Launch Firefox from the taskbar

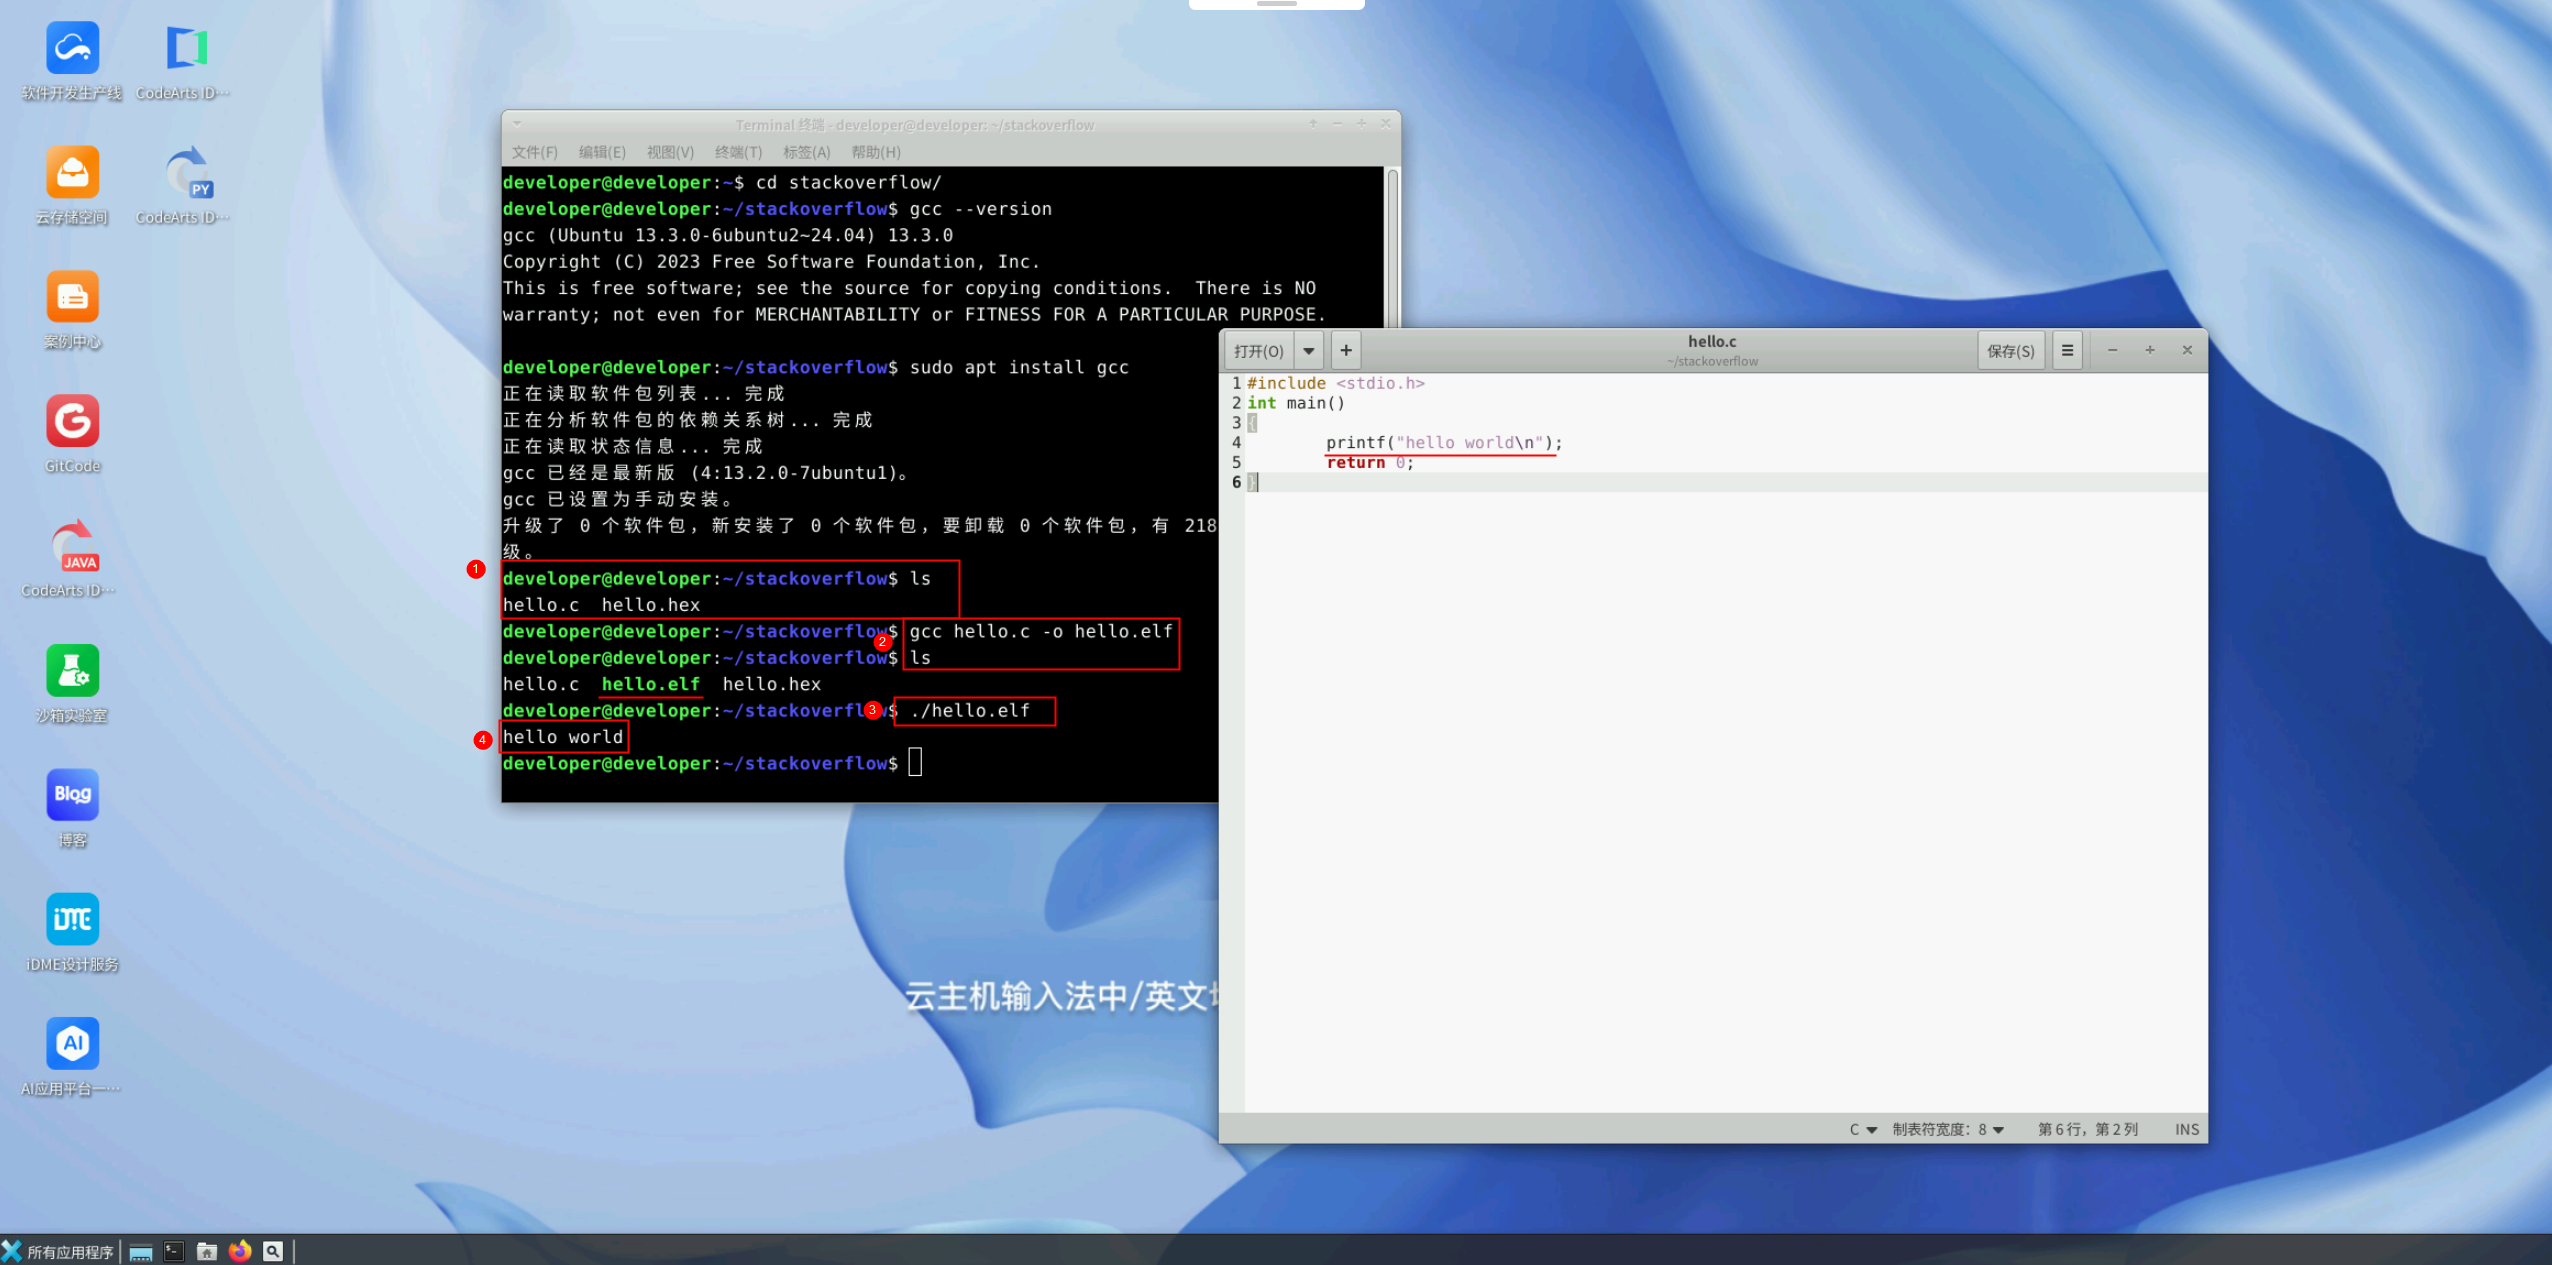pos(240,1251)
